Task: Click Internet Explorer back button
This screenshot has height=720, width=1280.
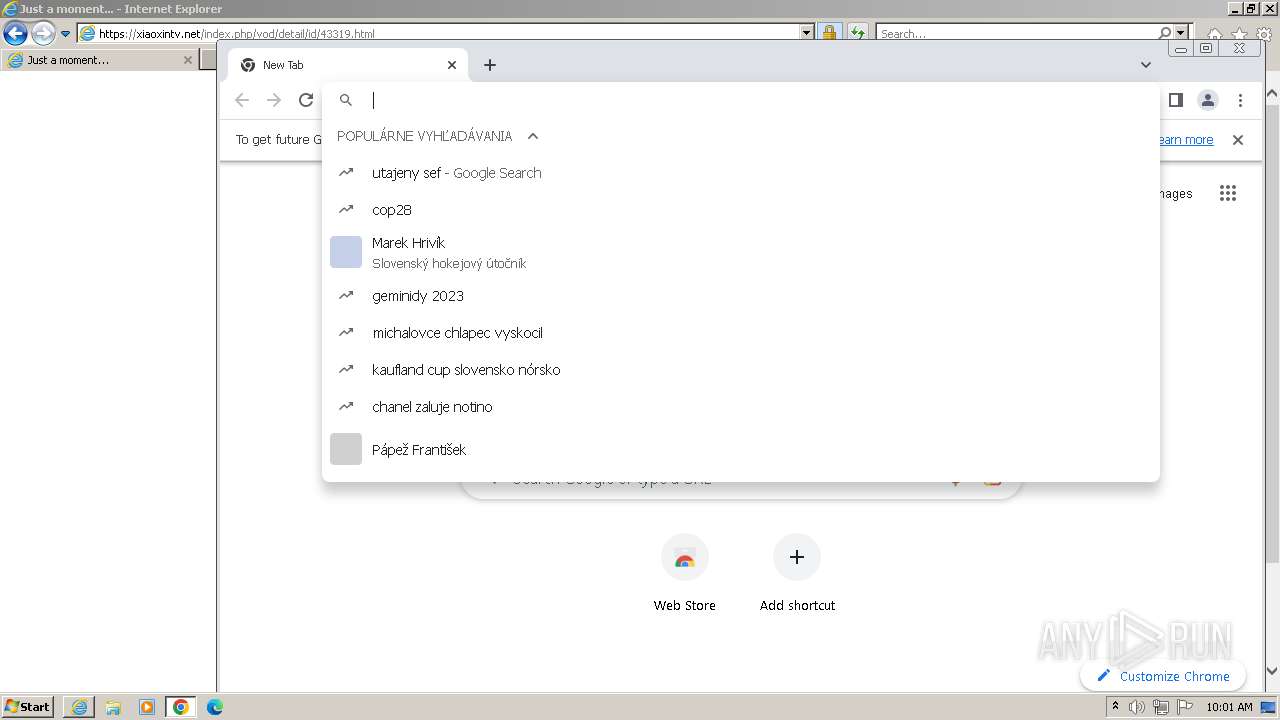Action: pos(15,33)
